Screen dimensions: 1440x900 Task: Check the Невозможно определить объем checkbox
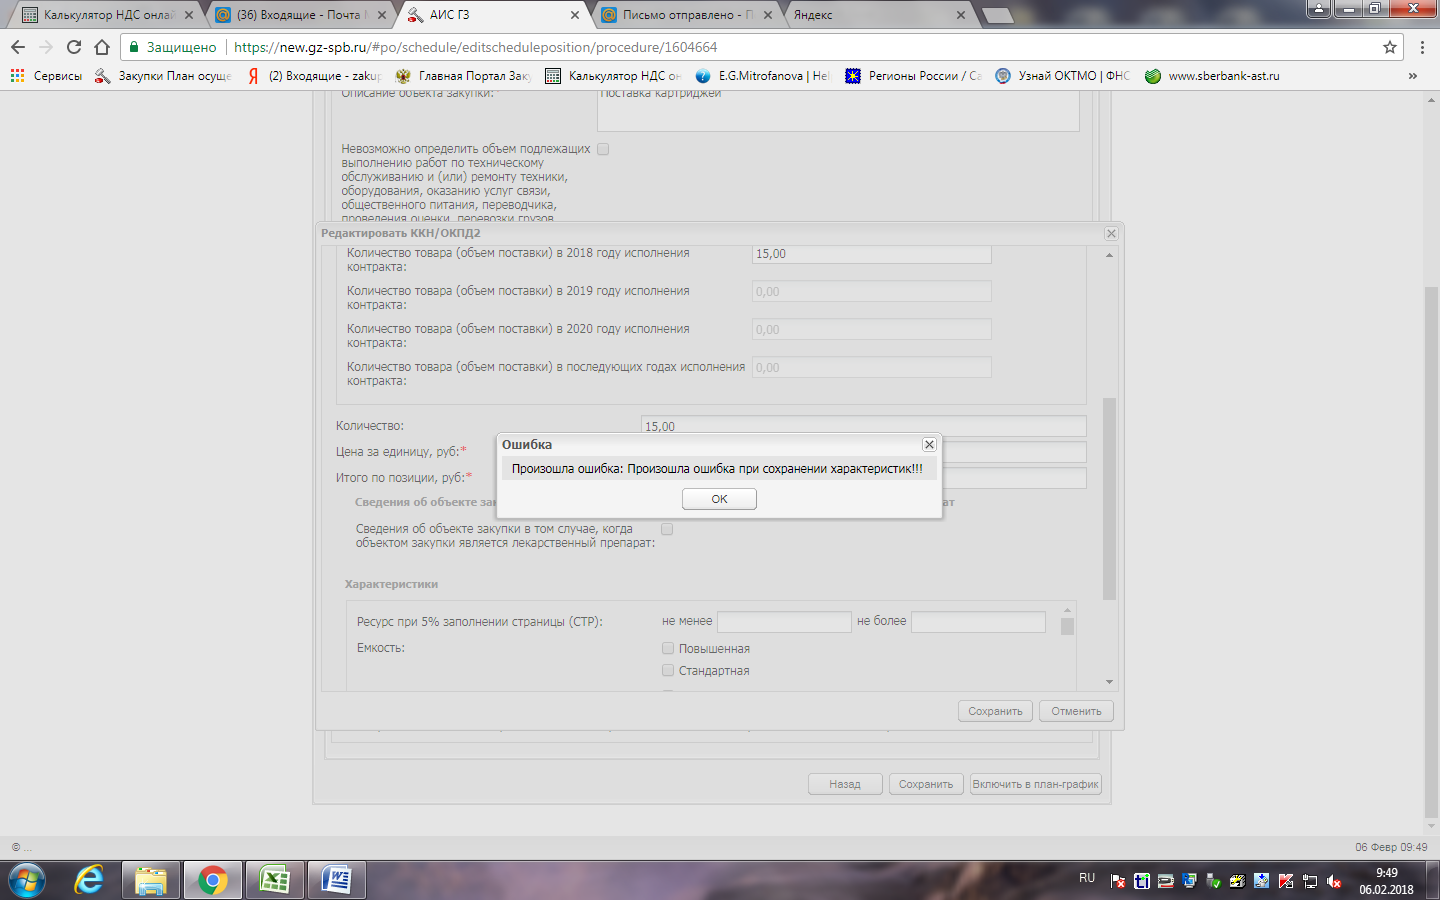pyautogui.click(x=603, y=149)
